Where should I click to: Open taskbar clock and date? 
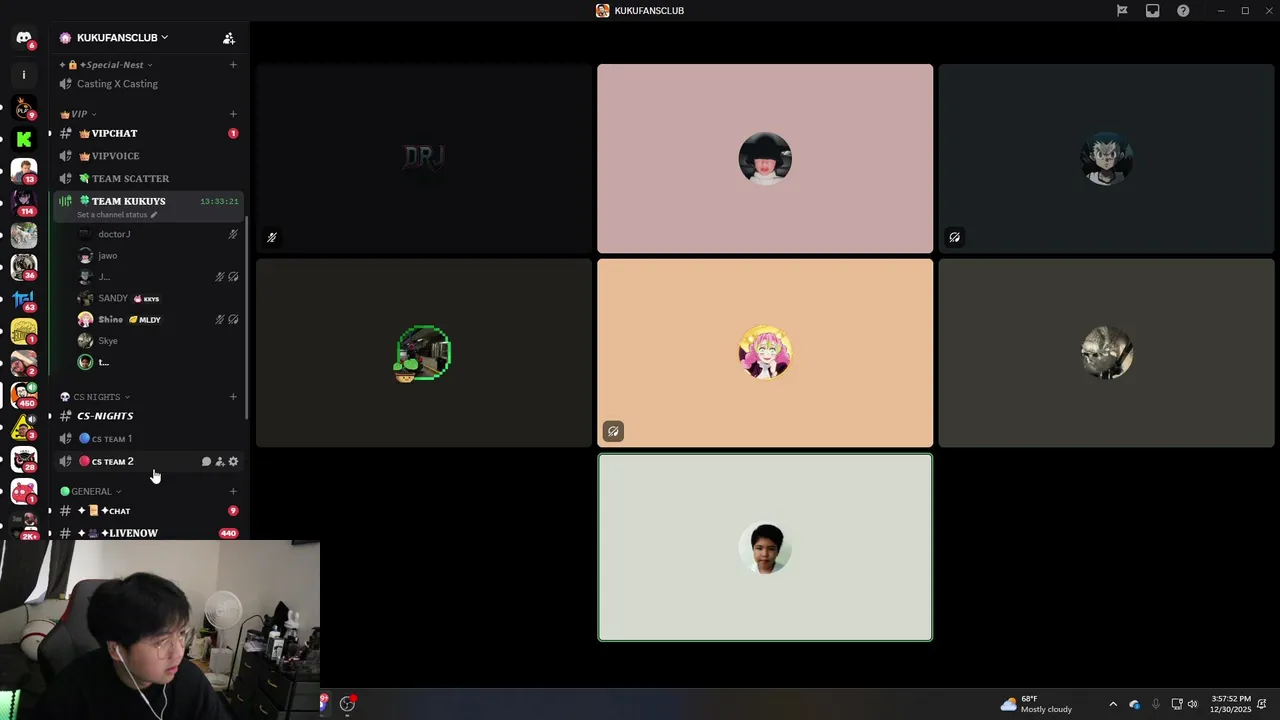[x=1231, y=704]
